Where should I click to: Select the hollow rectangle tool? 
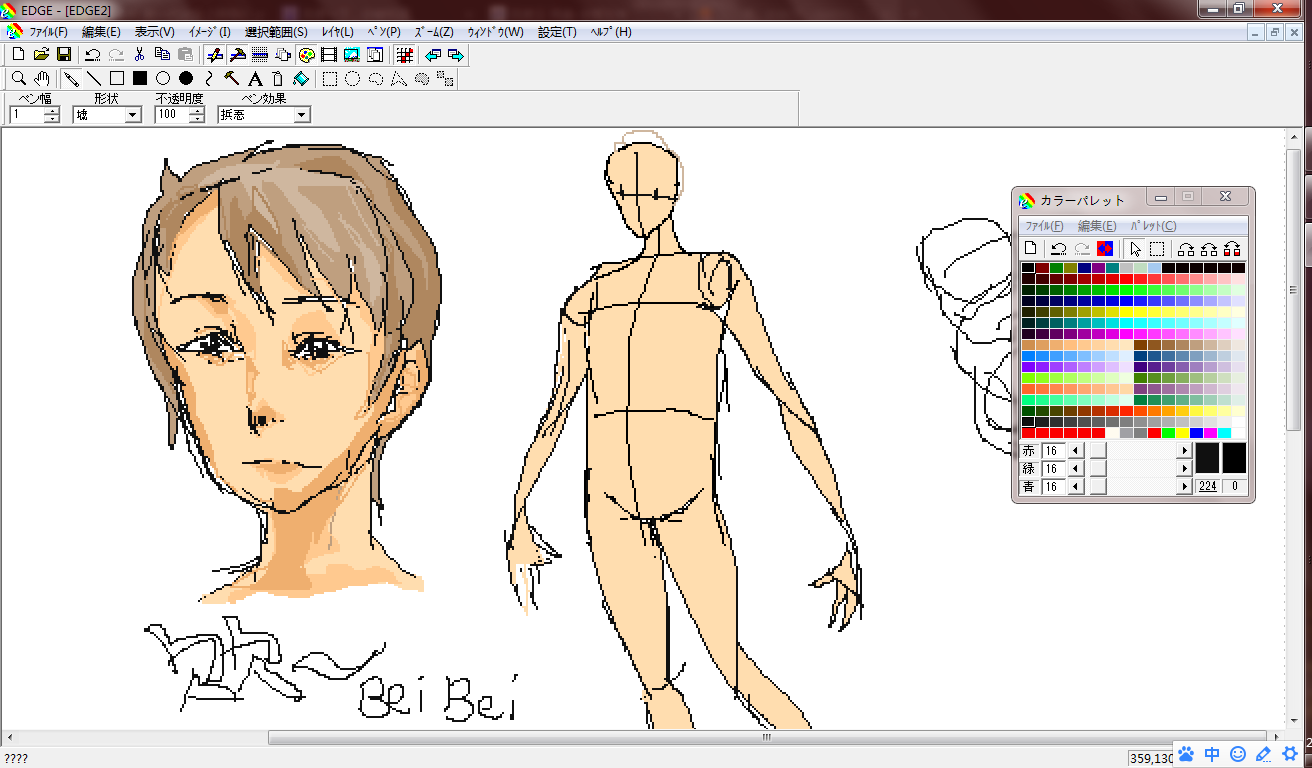coord(117,78)
